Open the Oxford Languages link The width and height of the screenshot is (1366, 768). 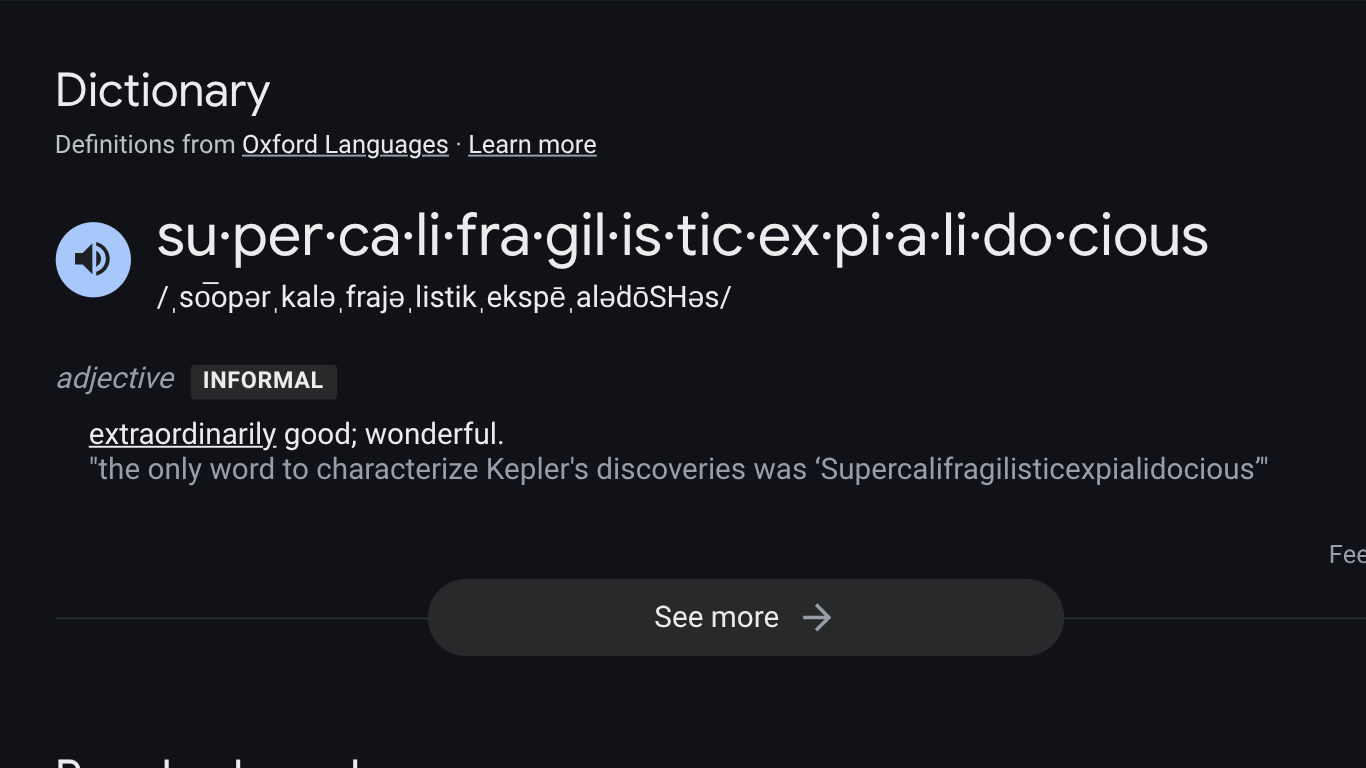click(345, 145)
